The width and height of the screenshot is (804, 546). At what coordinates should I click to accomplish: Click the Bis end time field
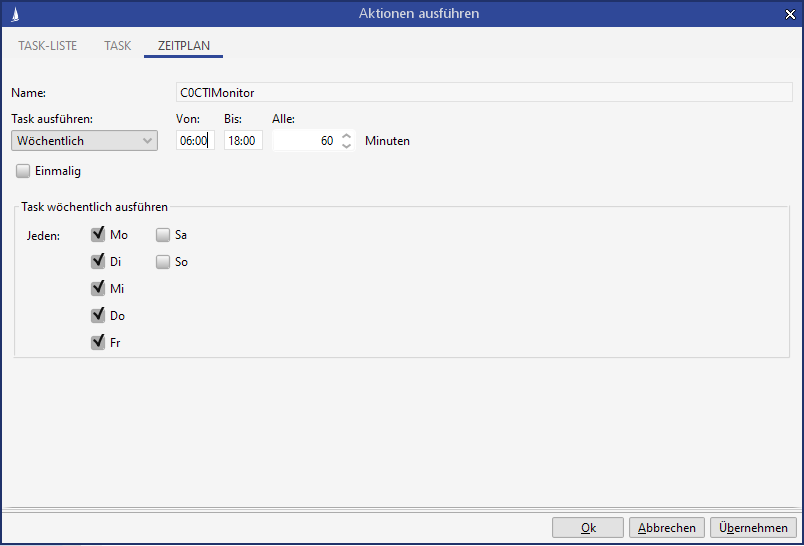coord(243,141)
